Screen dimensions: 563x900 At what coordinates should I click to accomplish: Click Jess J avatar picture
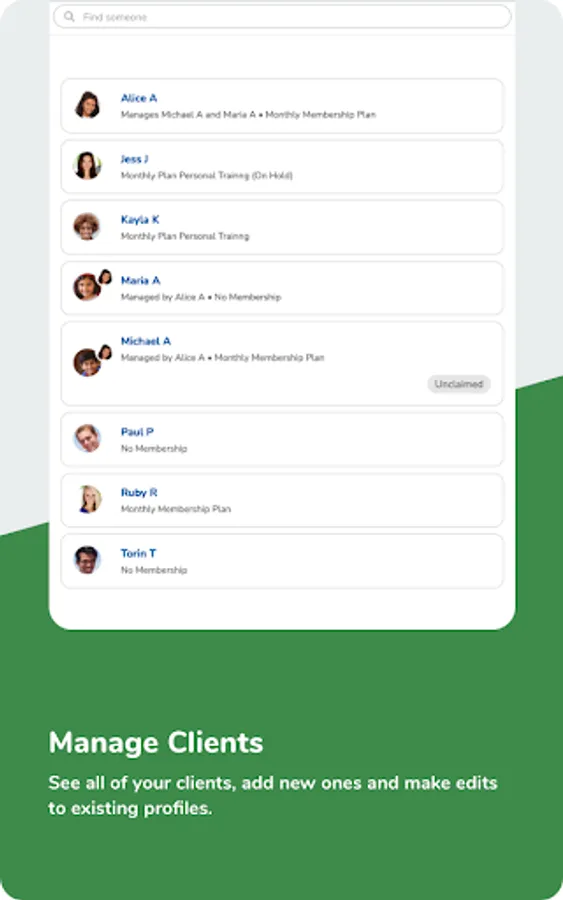click(x=87, y=166)
